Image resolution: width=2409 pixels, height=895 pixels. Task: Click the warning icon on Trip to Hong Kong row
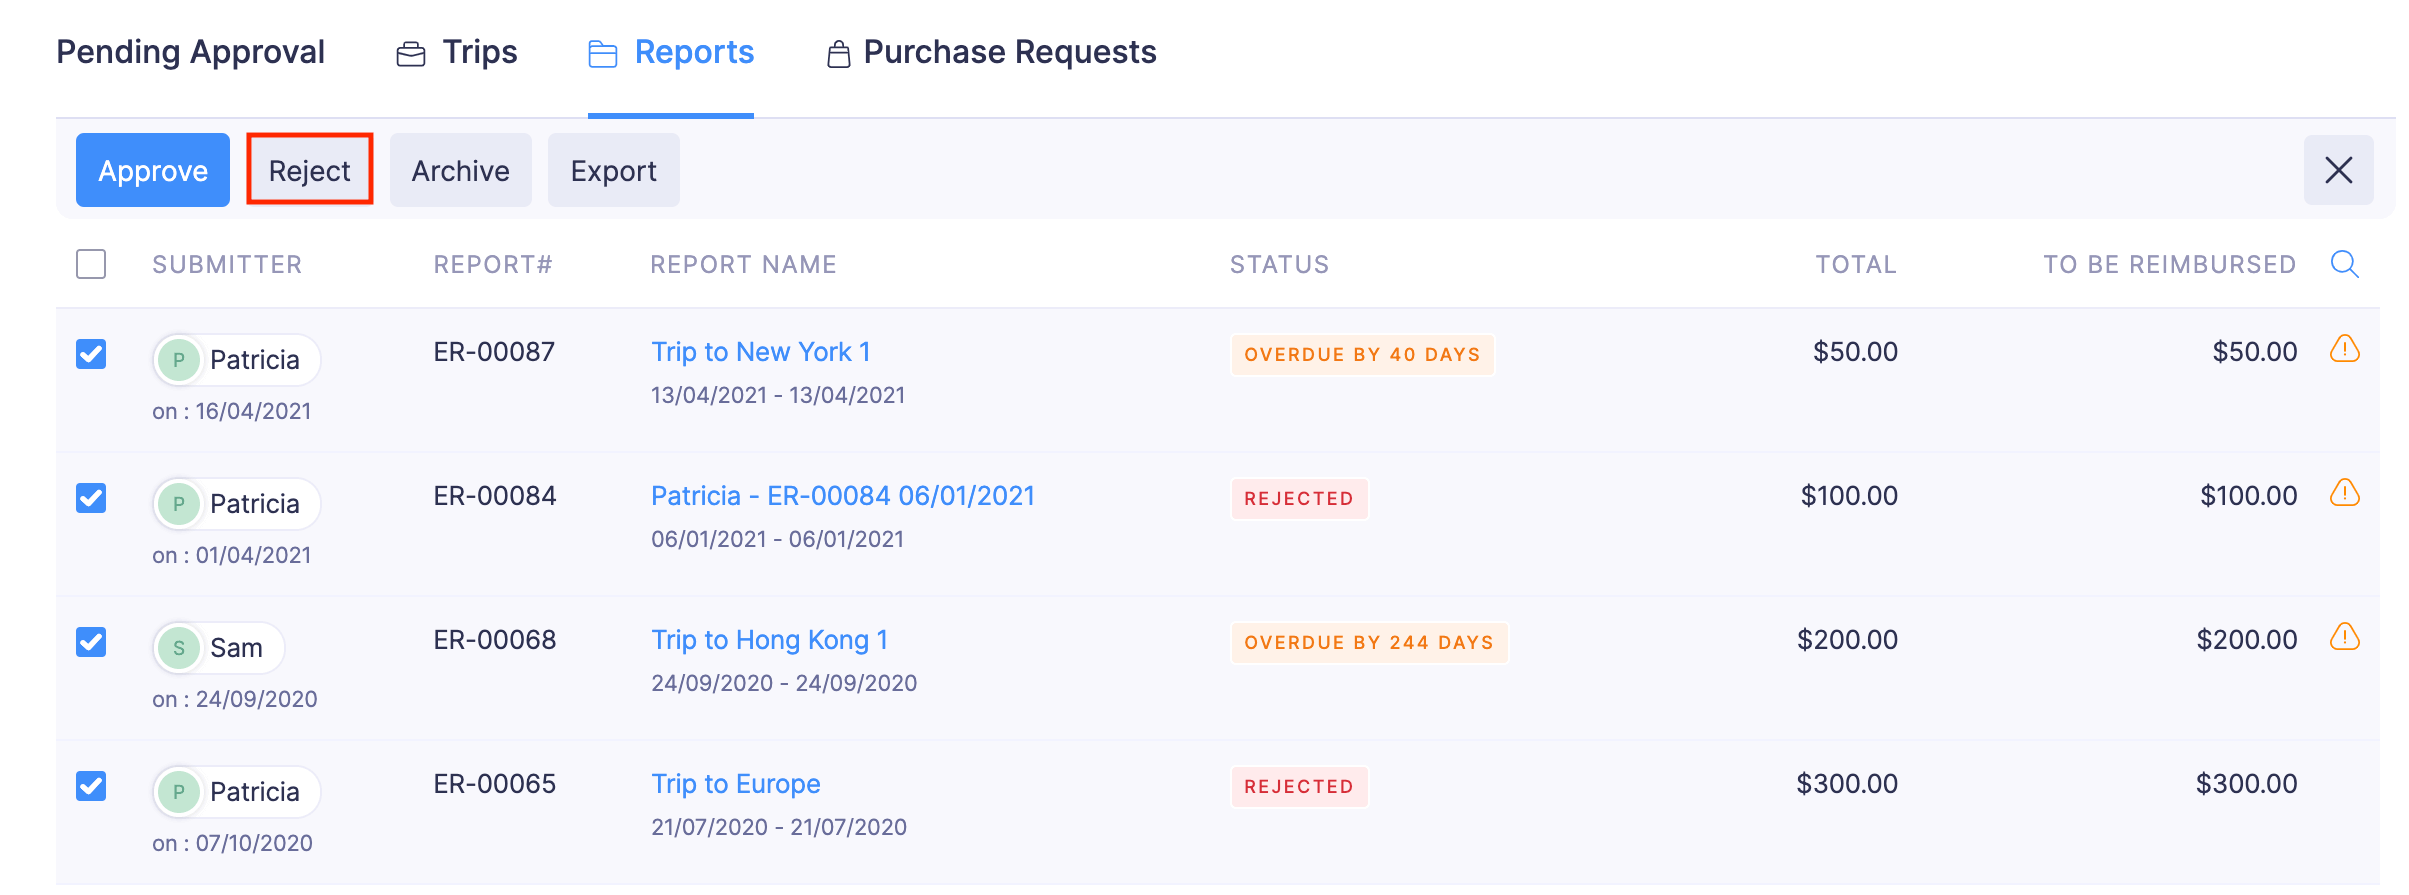pos(2346,638)
